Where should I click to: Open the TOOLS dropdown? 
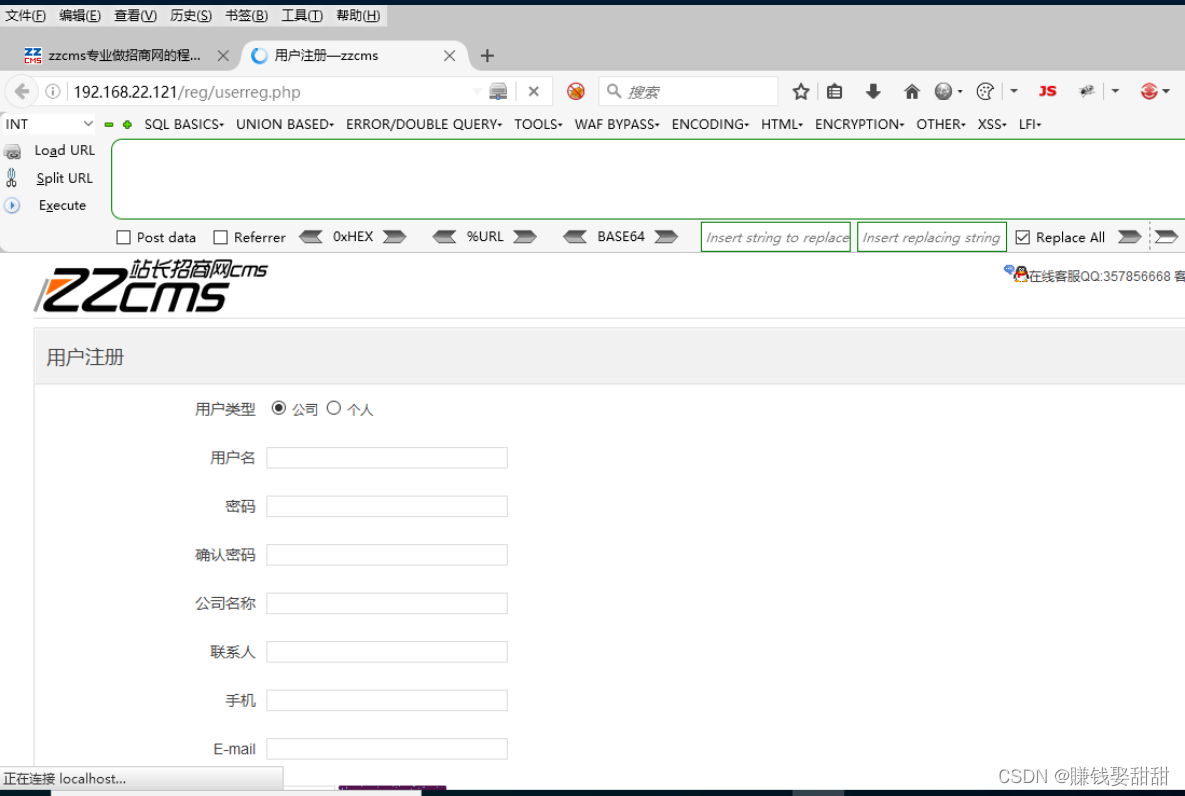[x=538, y=124]
